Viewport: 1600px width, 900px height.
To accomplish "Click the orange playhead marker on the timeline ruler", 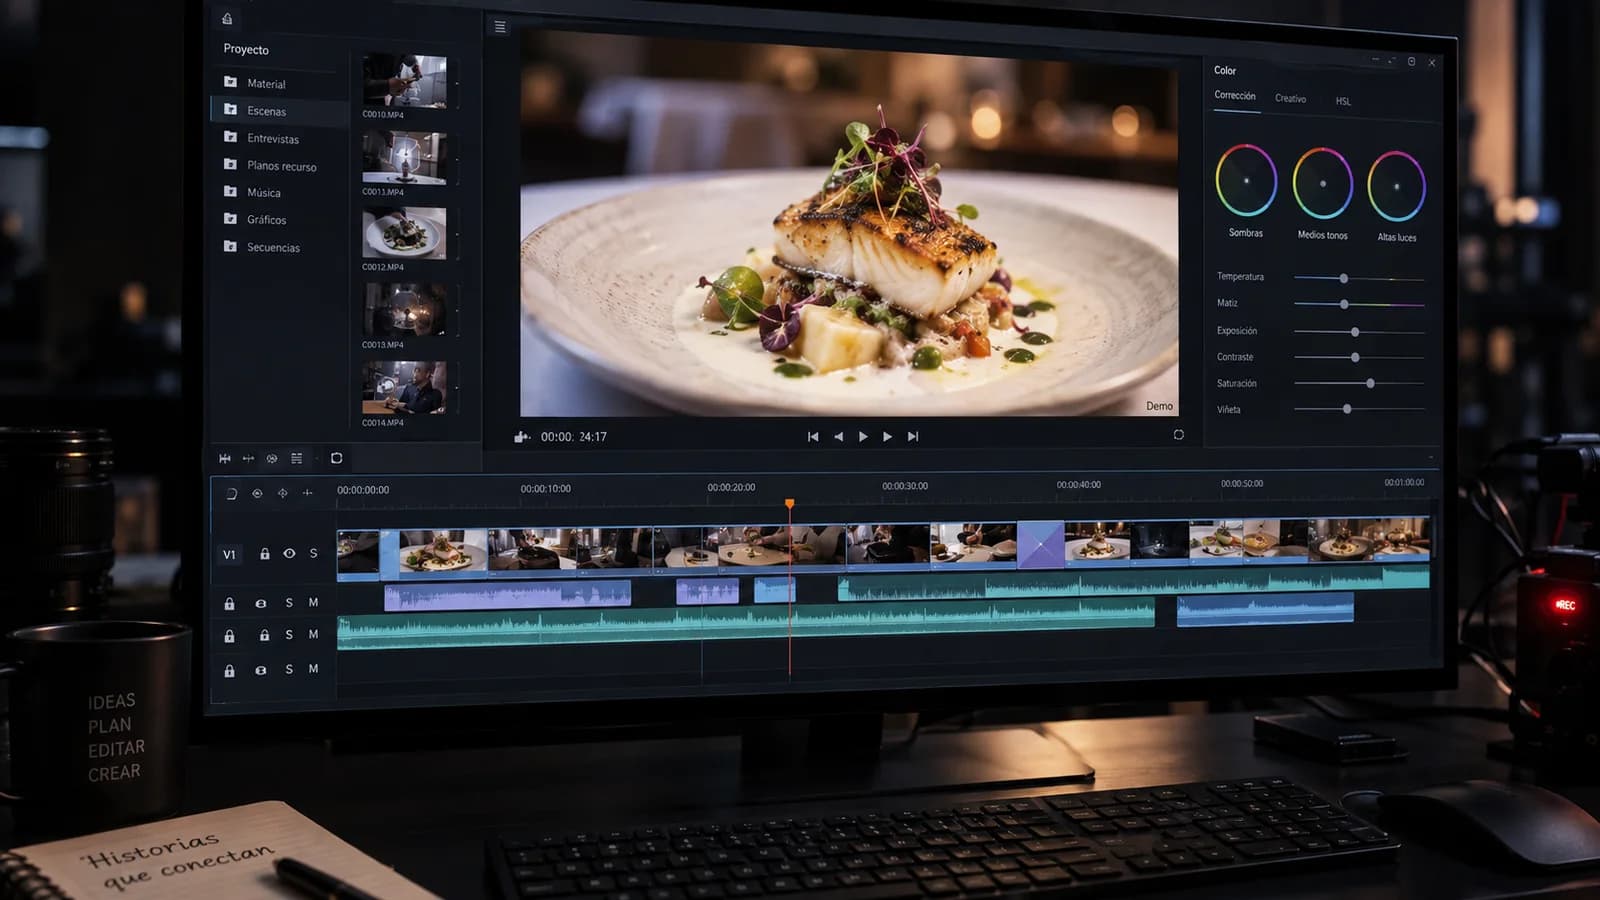I will pos(789,504).
